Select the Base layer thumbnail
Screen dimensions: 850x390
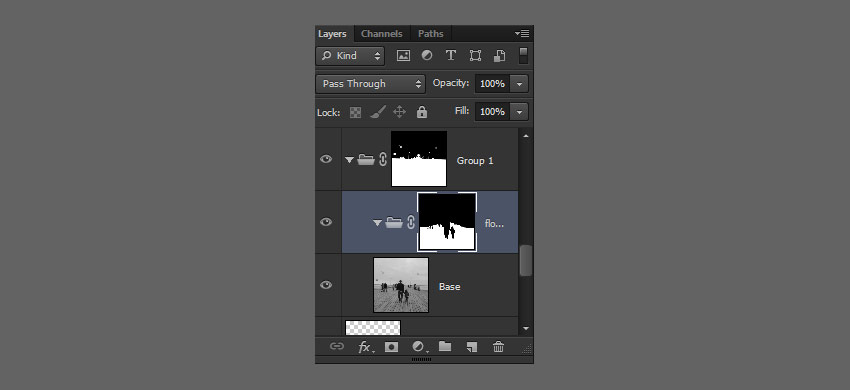(x=401, y=285)
